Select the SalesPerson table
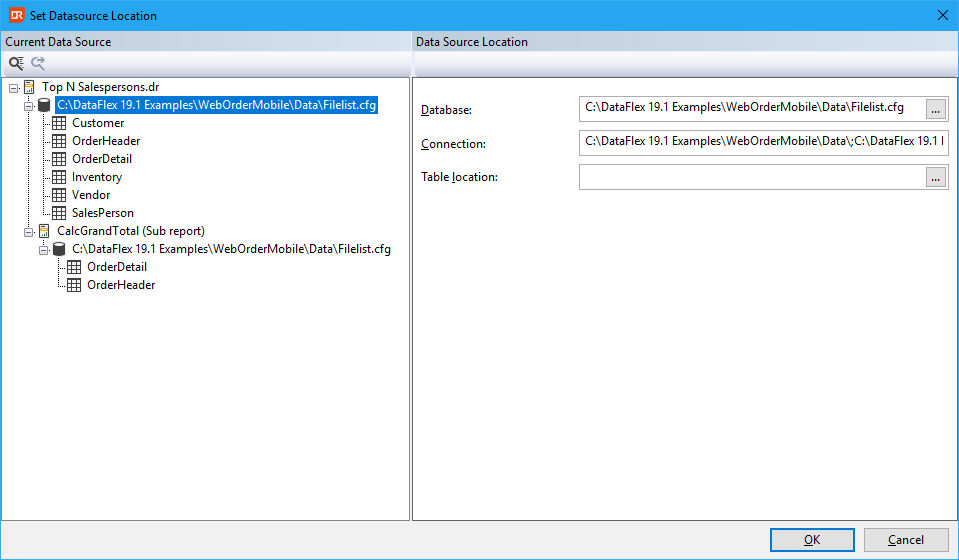Screen dimensions: 959x560 (x=102, y=213)
